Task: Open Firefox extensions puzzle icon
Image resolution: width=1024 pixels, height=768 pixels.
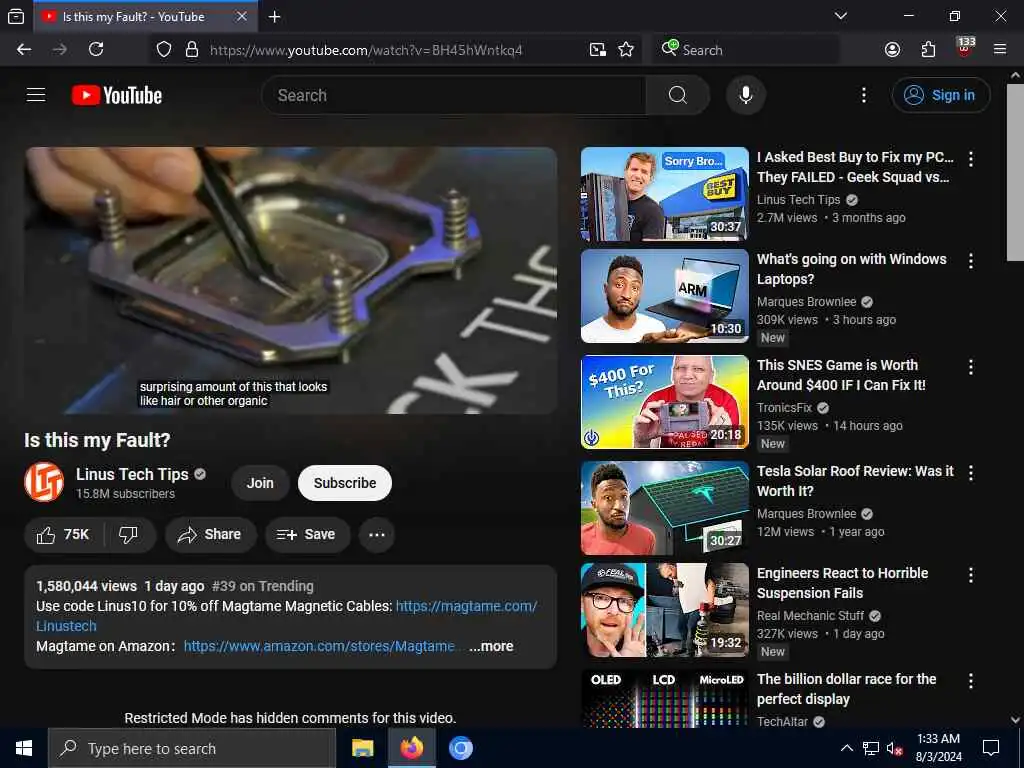Action: pyautogui.click(x=928, y=50)
